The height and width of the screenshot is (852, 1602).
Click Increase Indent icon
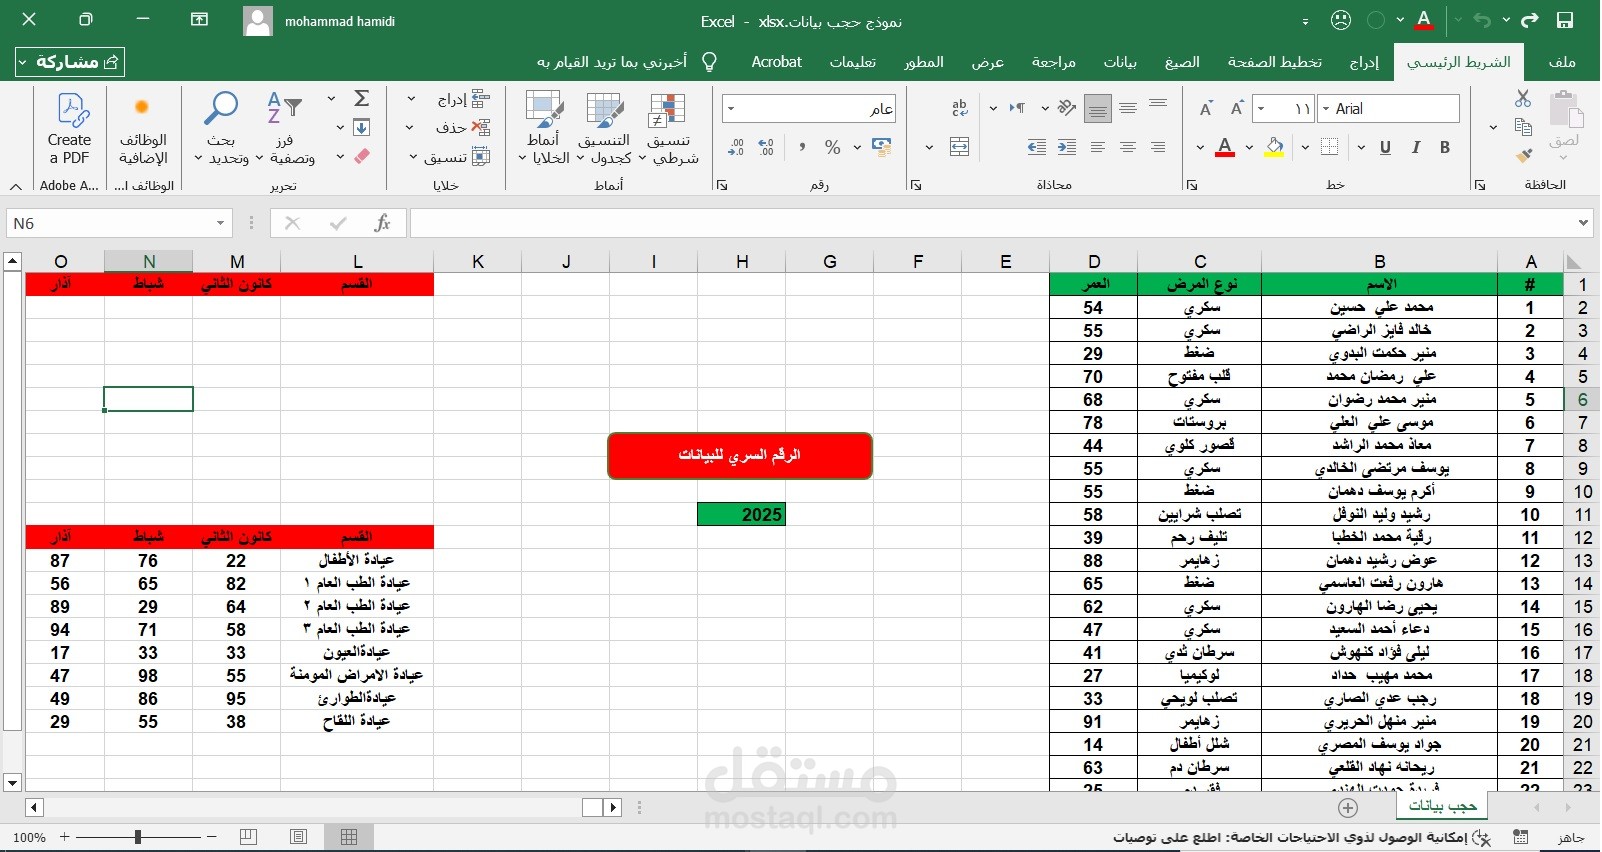(x=1037, y=147)
